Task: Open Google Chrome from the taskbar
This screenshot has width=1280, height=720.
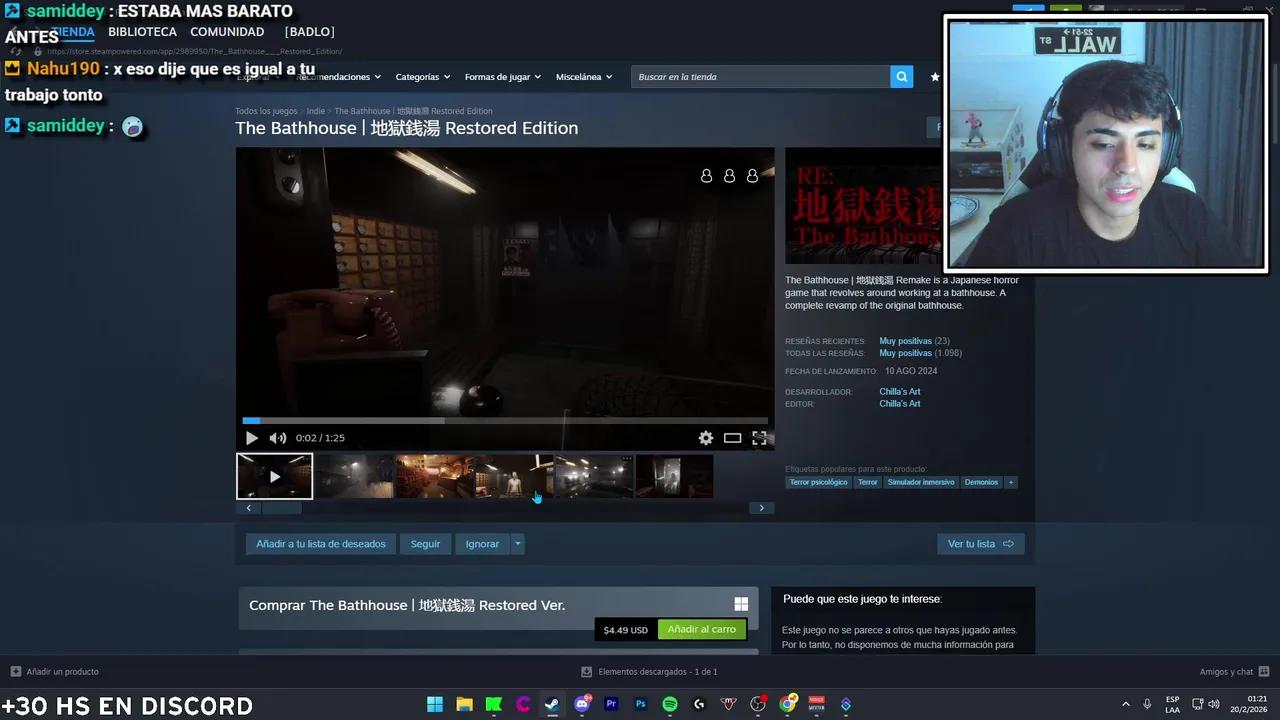Action: [x=787, y=704]
